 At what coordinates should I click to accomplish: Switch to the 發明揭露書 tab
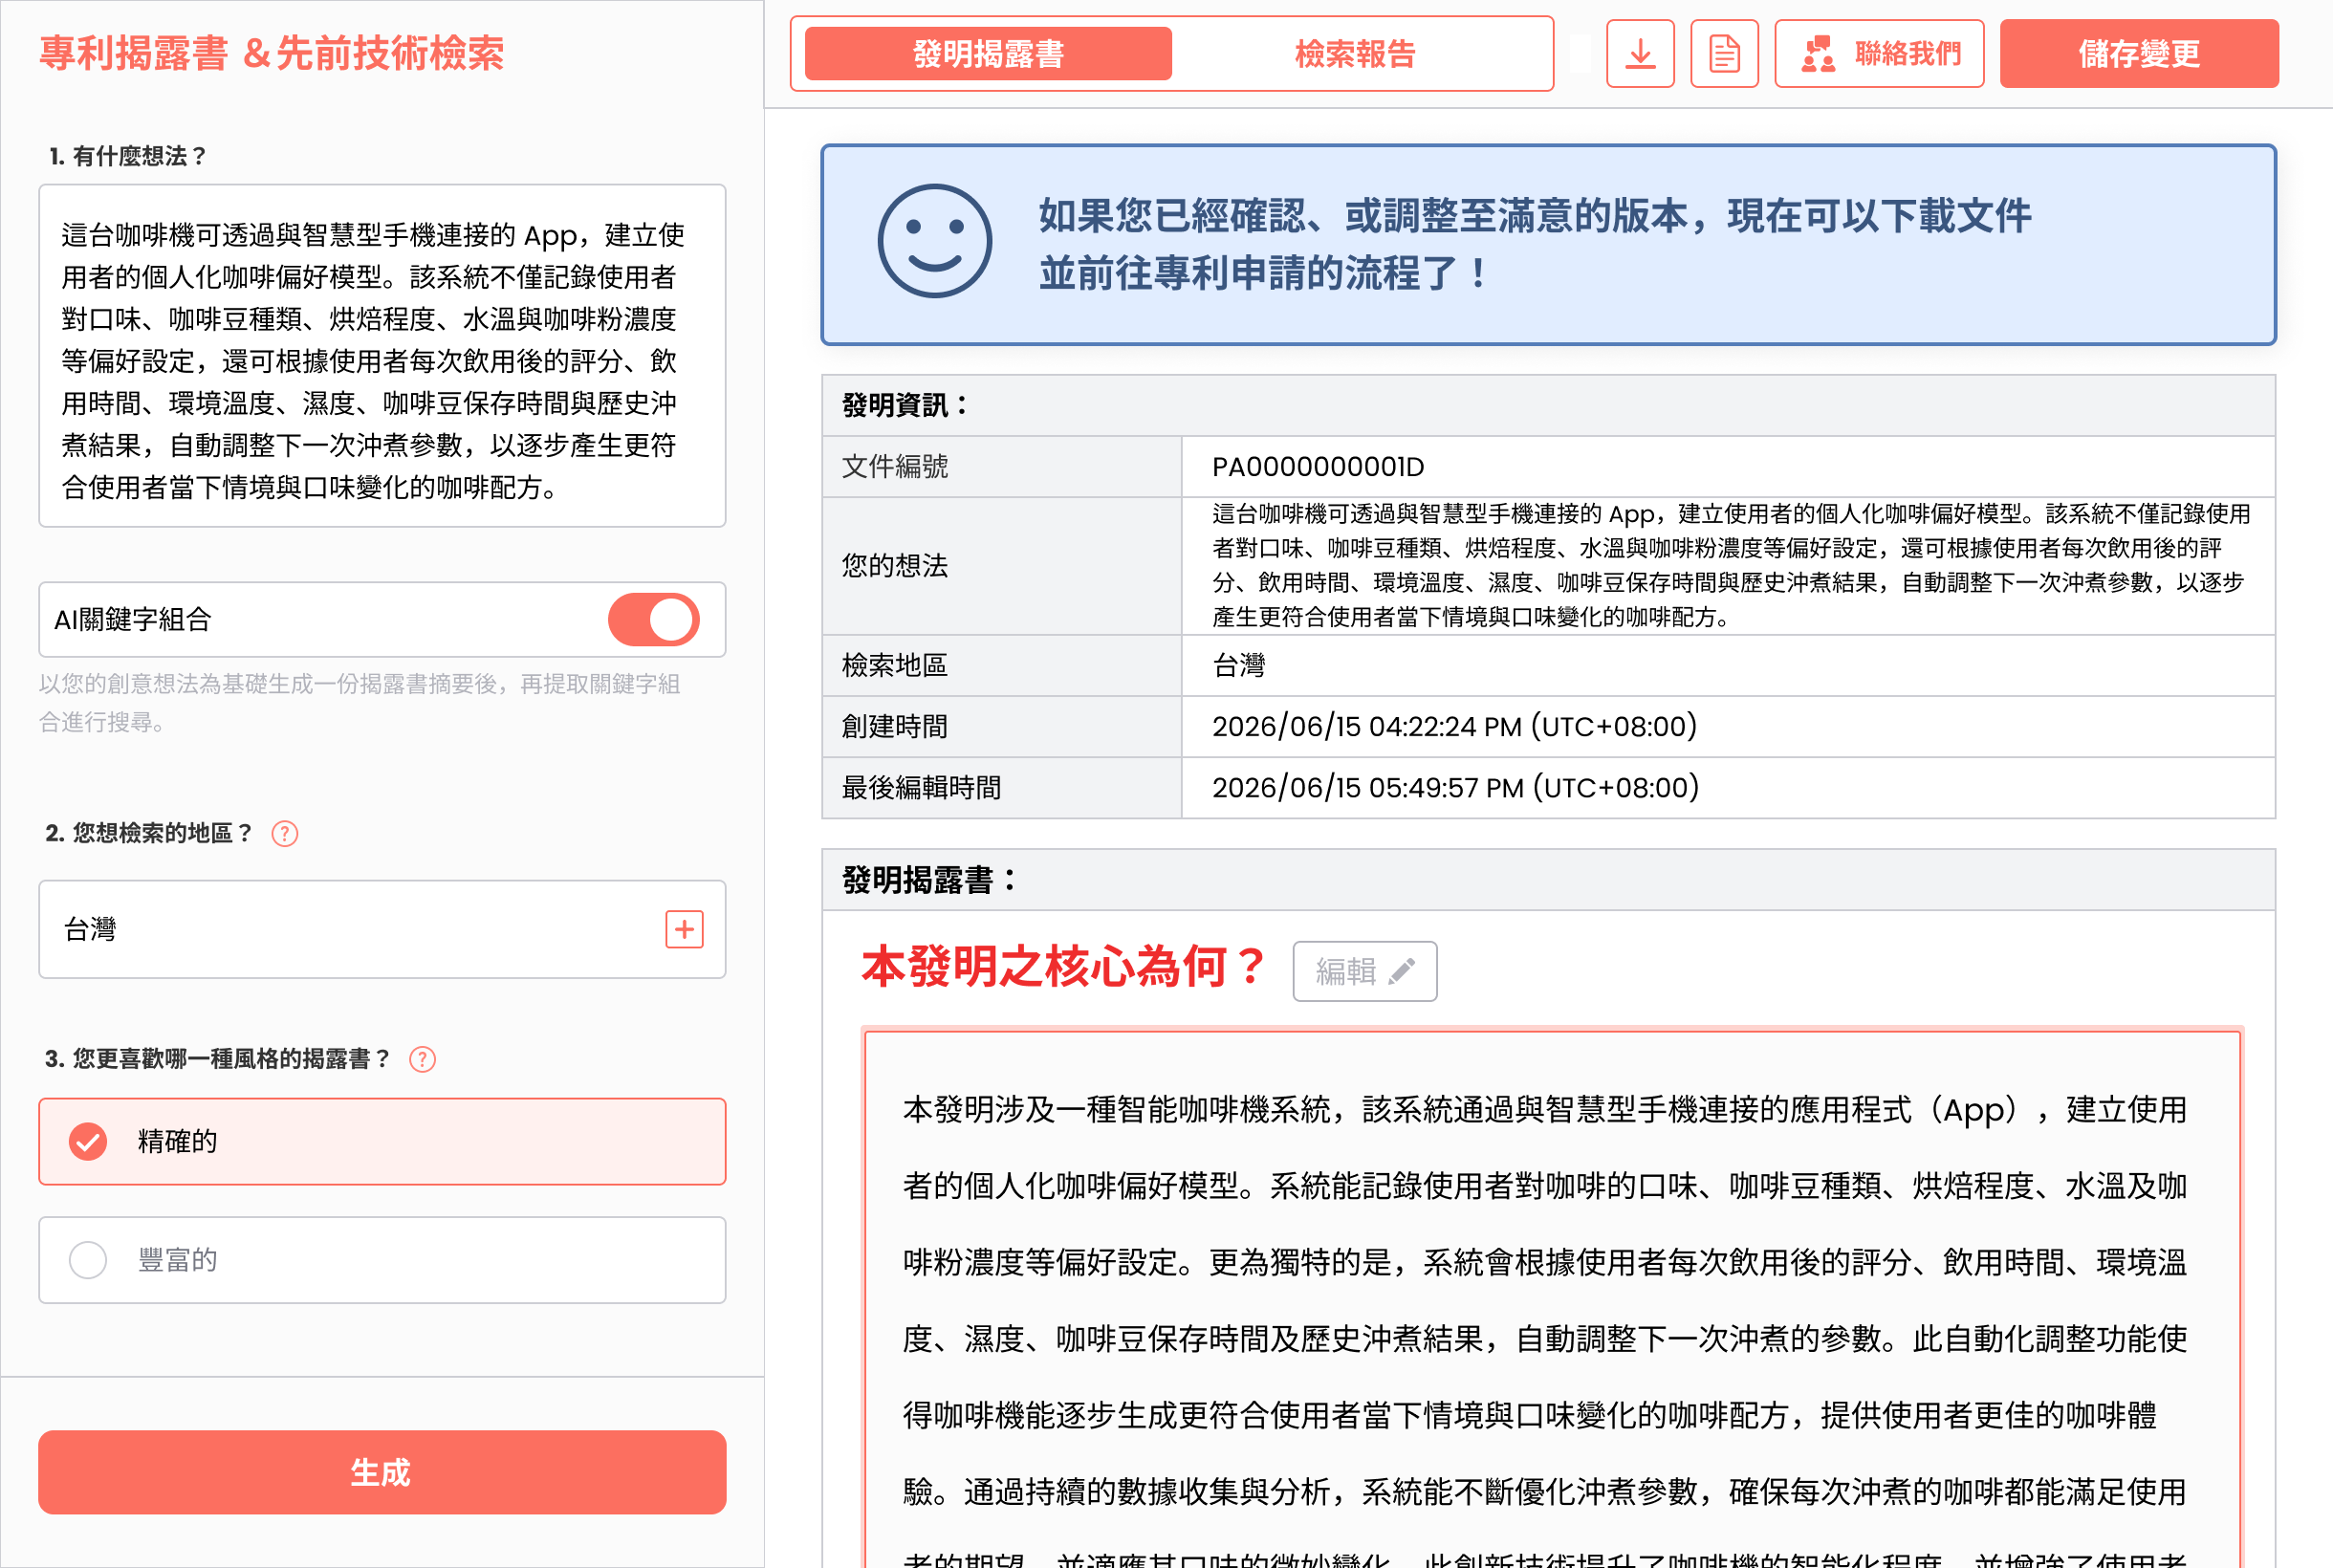coord(988,54)
